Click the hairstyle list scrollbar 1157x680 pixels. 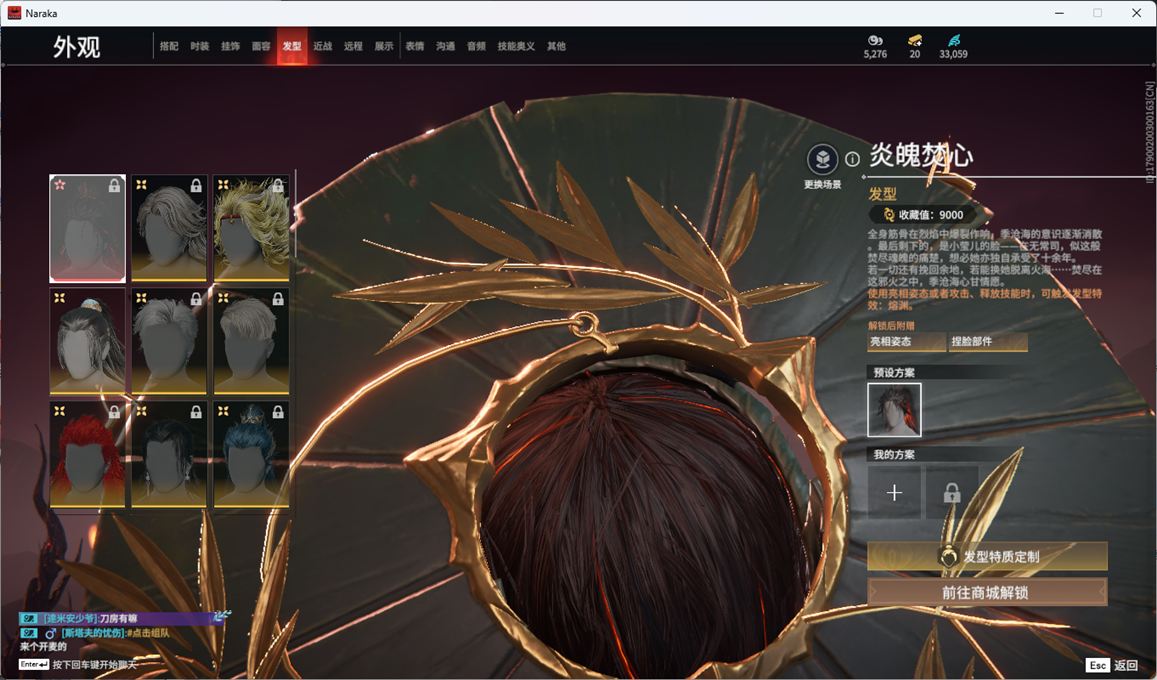click(x=296, y=214)
